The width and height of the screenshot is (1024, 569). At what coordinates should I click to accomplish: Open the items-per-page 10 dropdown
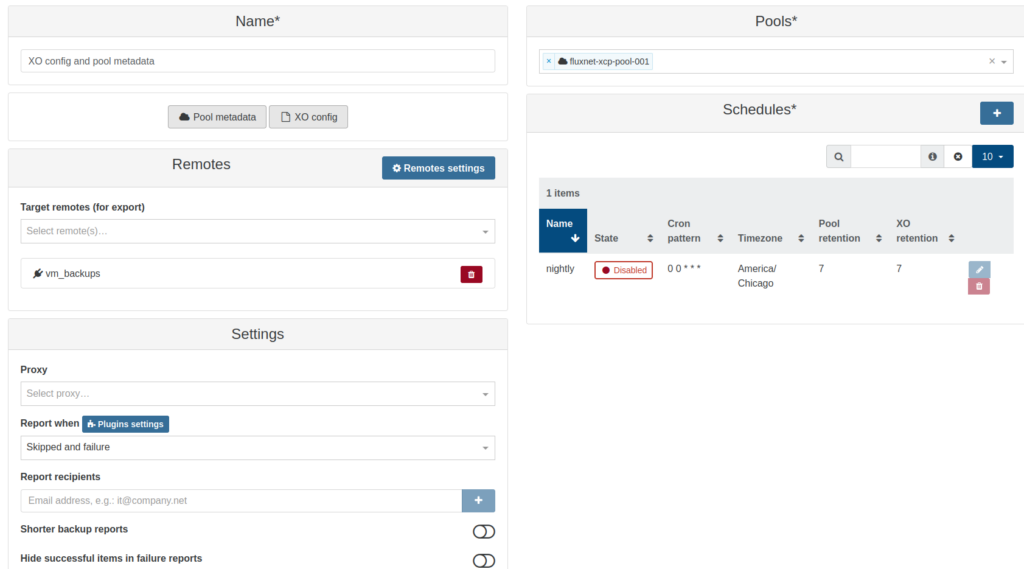992,157
